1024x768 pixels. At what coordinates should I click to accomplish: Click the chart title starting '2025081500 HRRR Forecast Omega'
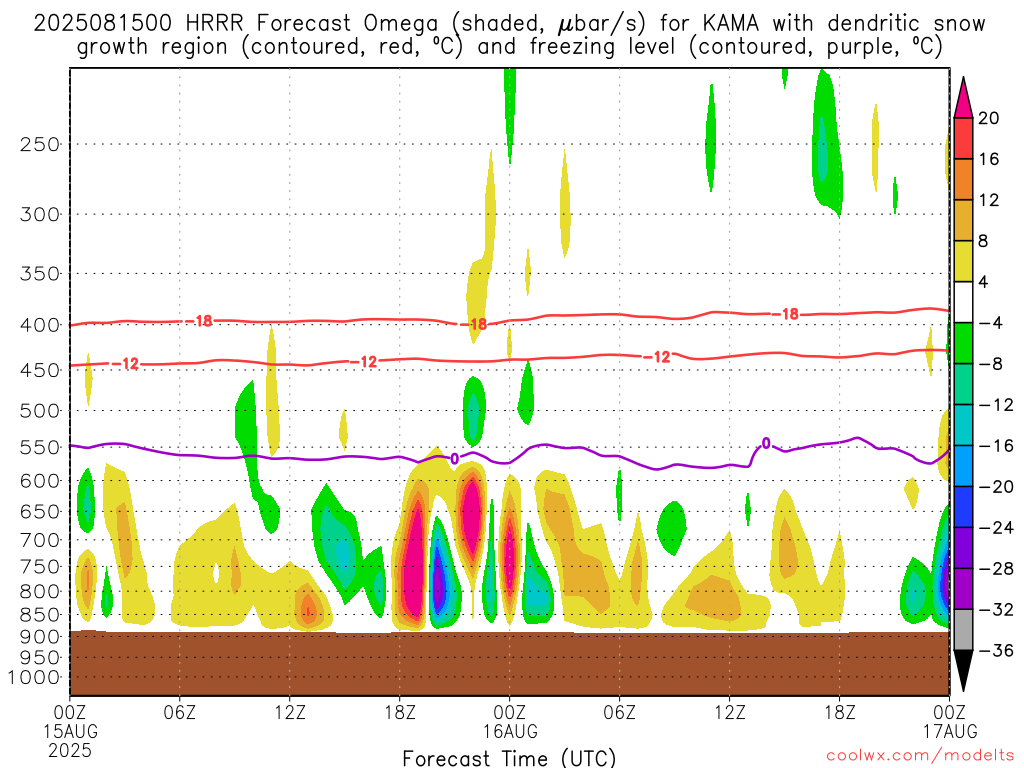(x=509, y=35)
